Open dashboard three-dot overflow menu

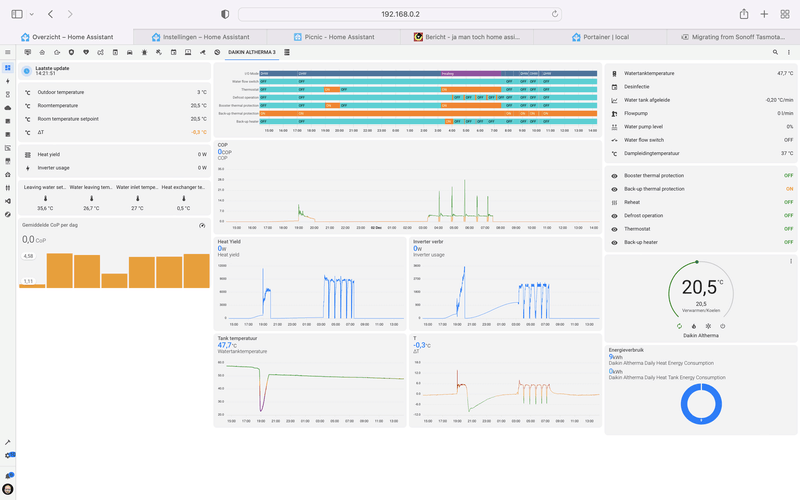(x=789, y=52)
